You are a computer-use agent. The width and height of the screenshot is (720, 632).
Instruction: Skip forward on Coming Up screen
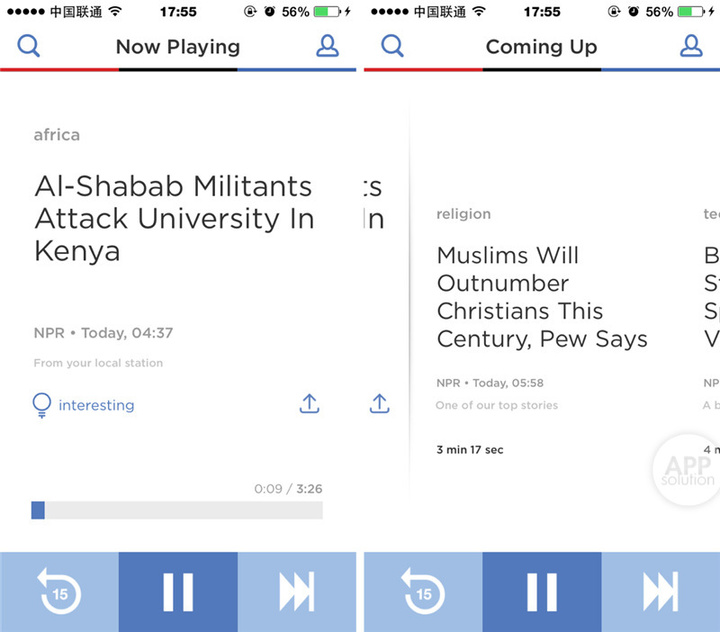660,591
